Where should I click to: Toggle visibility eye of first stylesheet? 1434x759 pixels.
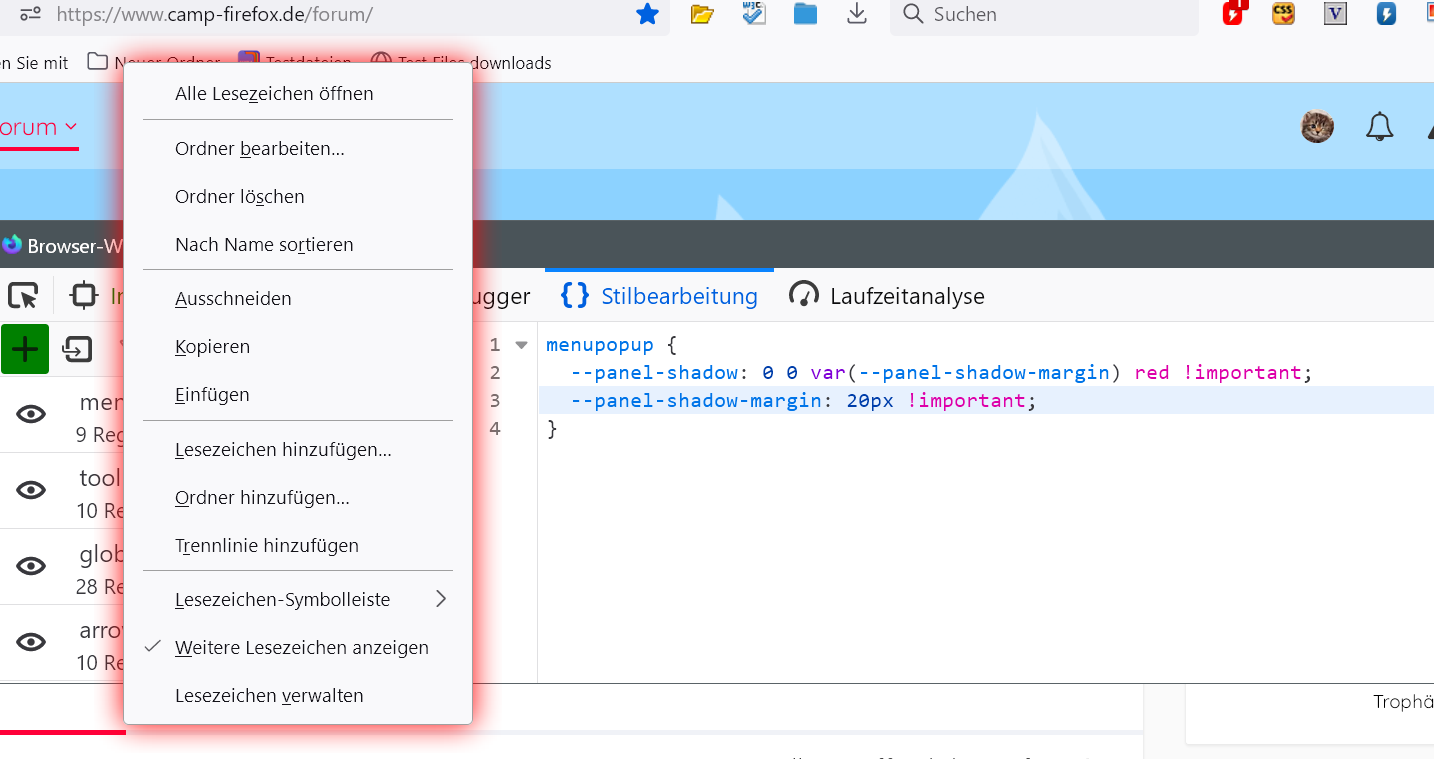(32, 414)
